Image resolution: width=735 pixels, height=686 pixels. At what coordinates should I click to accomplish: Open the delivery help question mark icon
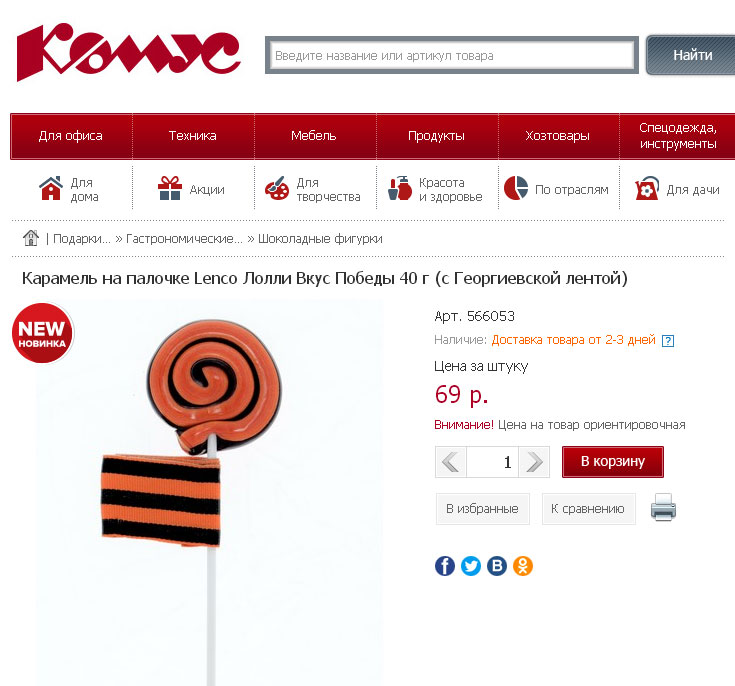[x=668, y=341]
